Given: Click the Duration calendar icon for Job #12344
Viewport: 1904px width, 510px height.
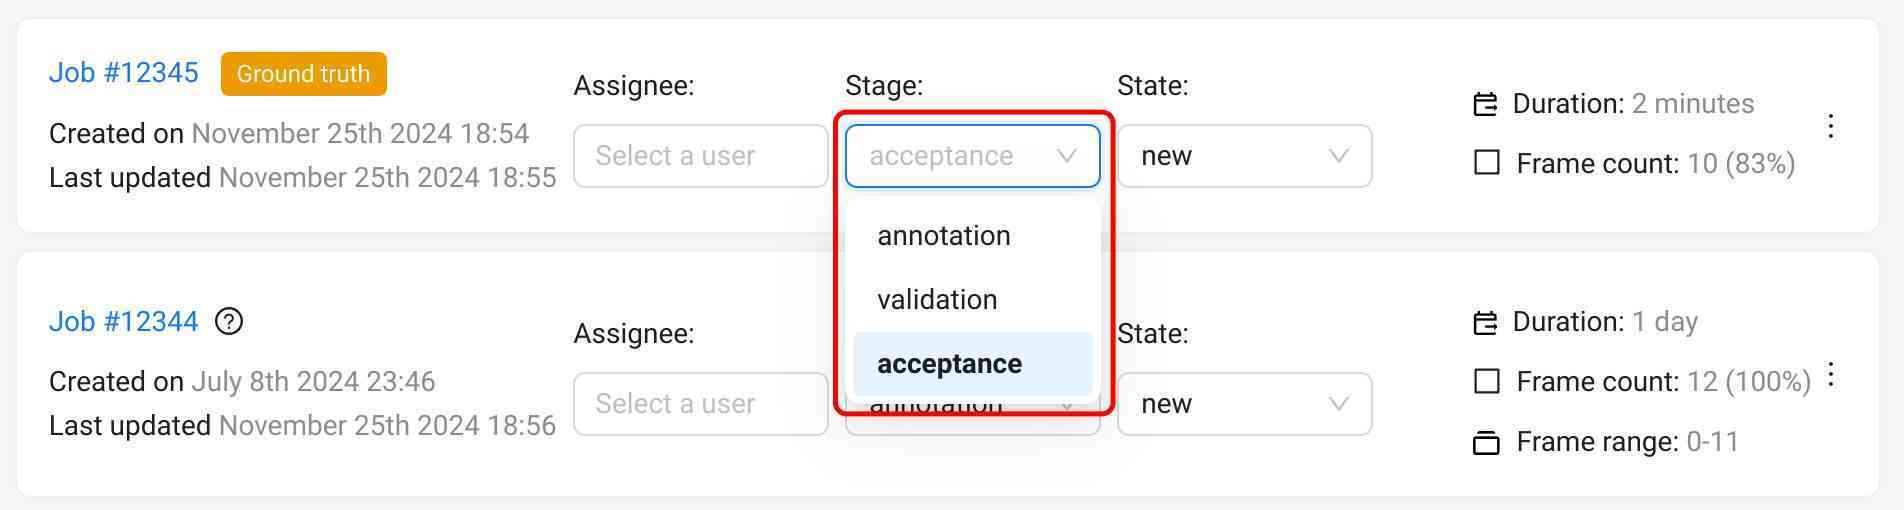Looking at the screenshot, I should pyautogui.click(x=1486, y=322).
